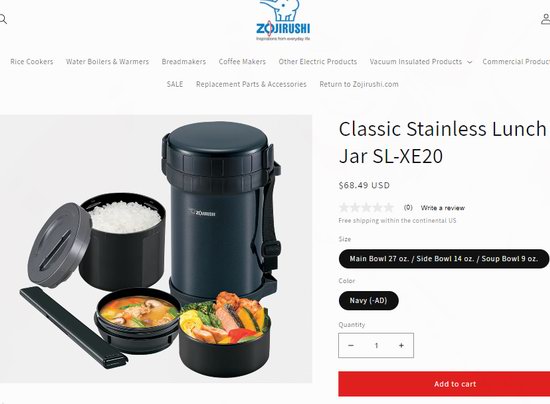This screenshot has width=550, height=404.
Task: Open the account profile icon
Action: pos(546,19)
